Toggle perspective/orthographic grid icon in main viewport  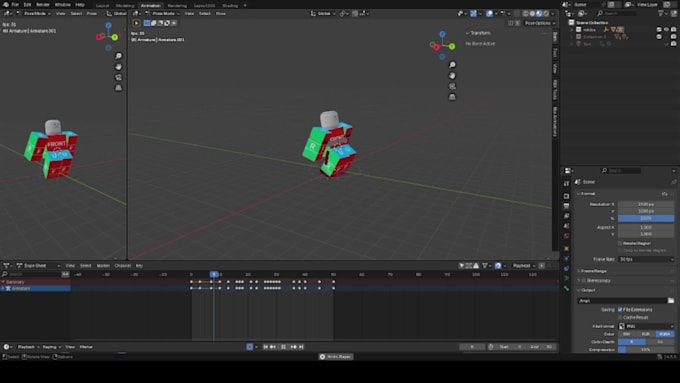tap(452, 97)
